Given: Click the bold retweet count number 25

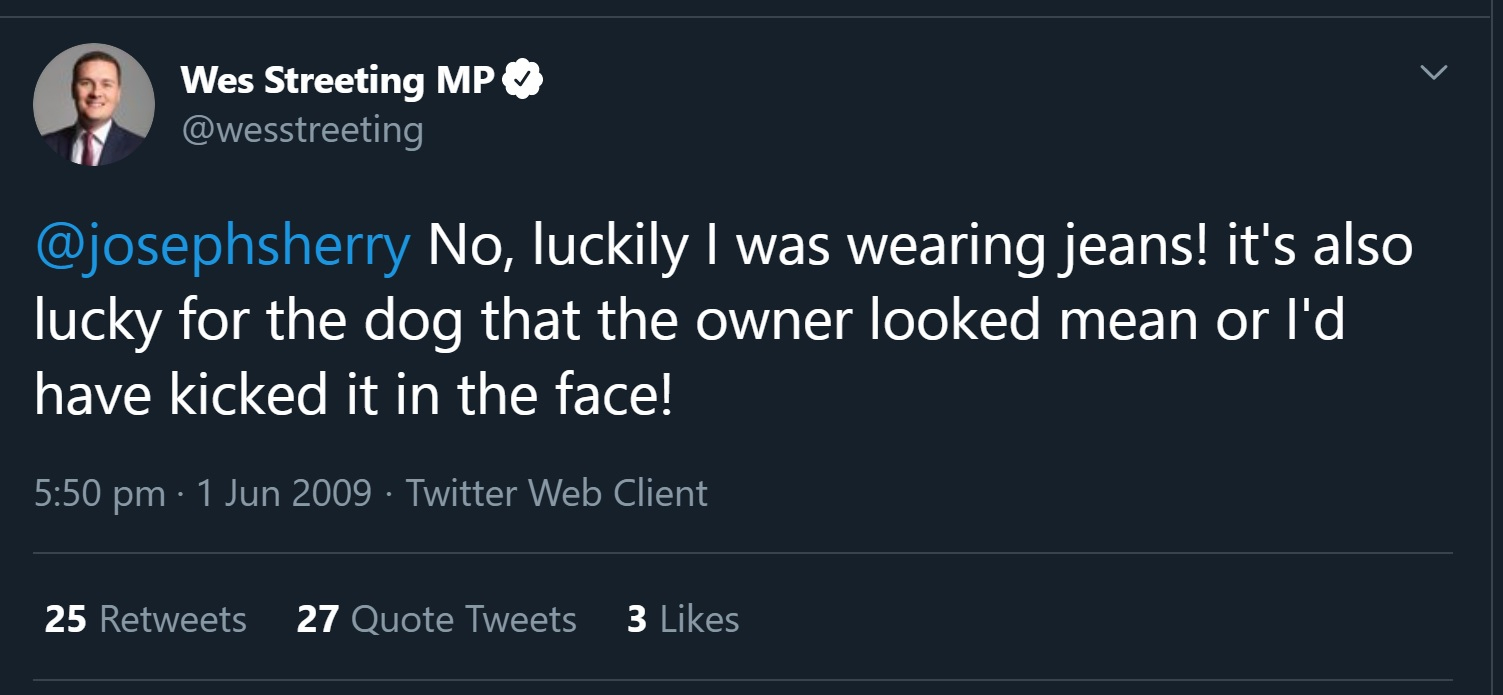Looking at the screenshot, I should [66, 620].
